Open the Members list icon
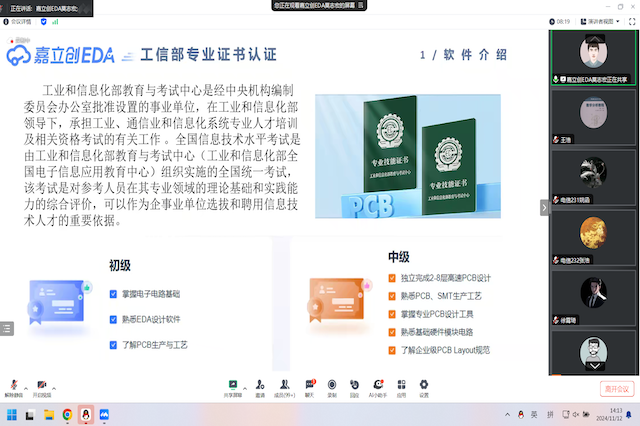 286,385
